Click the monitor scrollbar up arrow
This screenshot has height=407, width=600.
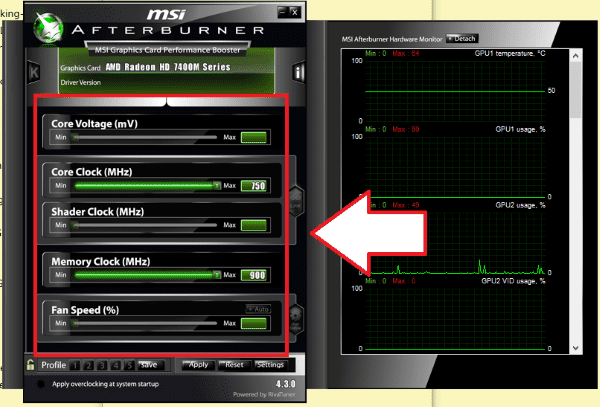576,56
